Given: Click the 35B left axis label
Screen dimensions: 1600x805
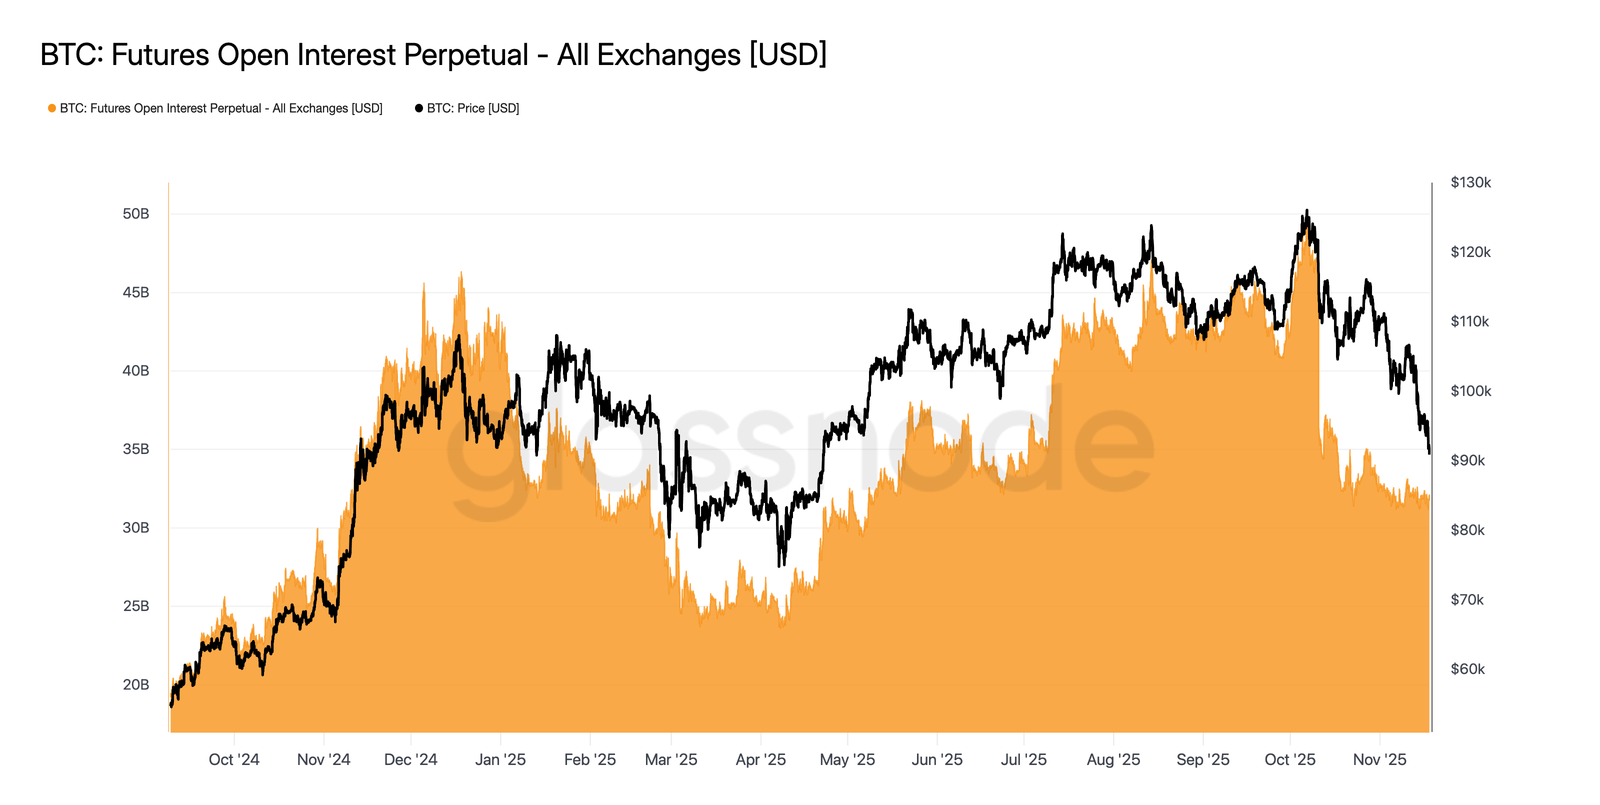Looking at the screenshot, I should tap(136, 449).
